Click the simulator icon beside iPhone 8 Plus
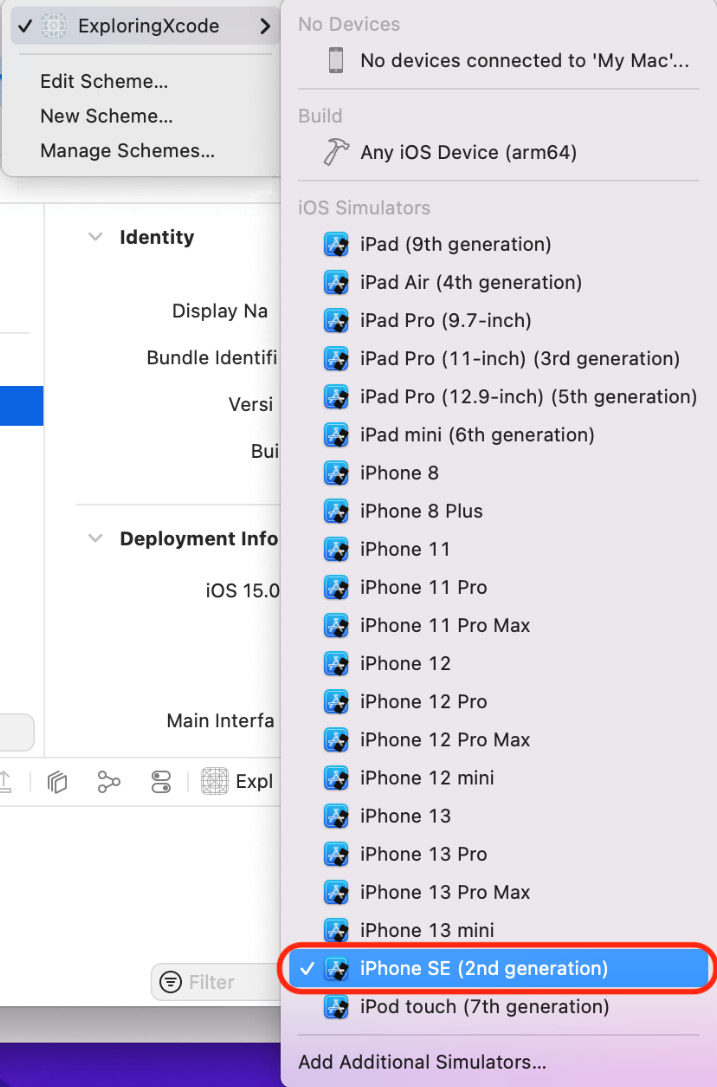The image size is (717, 1087). (x=336, y=511)
